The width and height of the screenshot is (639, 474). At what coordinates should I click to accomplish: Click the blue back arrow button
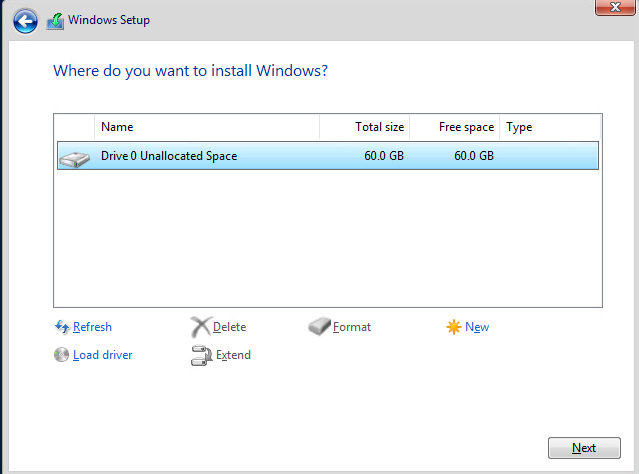tap(25, 21)
